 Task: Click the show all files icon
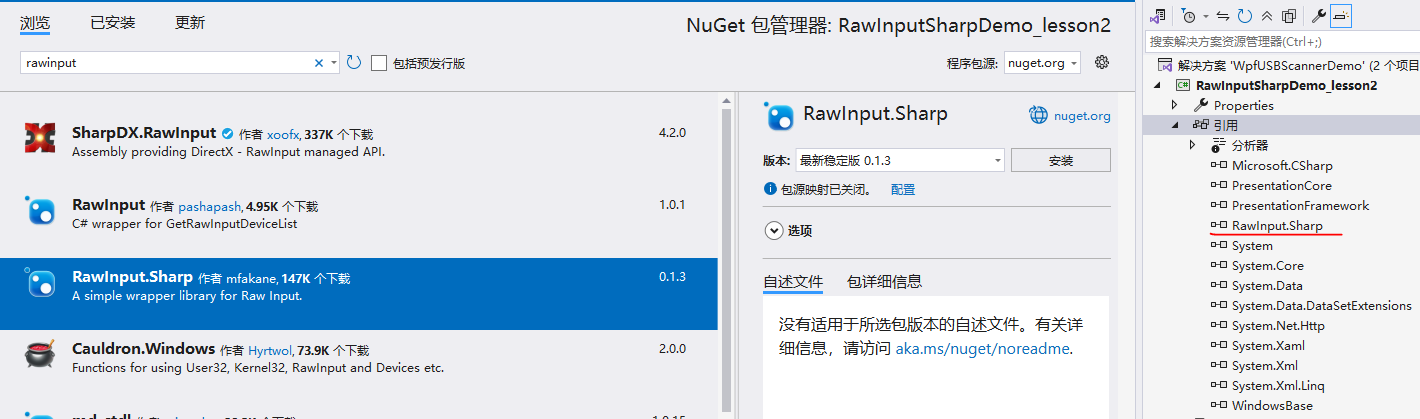(1288, 16)
